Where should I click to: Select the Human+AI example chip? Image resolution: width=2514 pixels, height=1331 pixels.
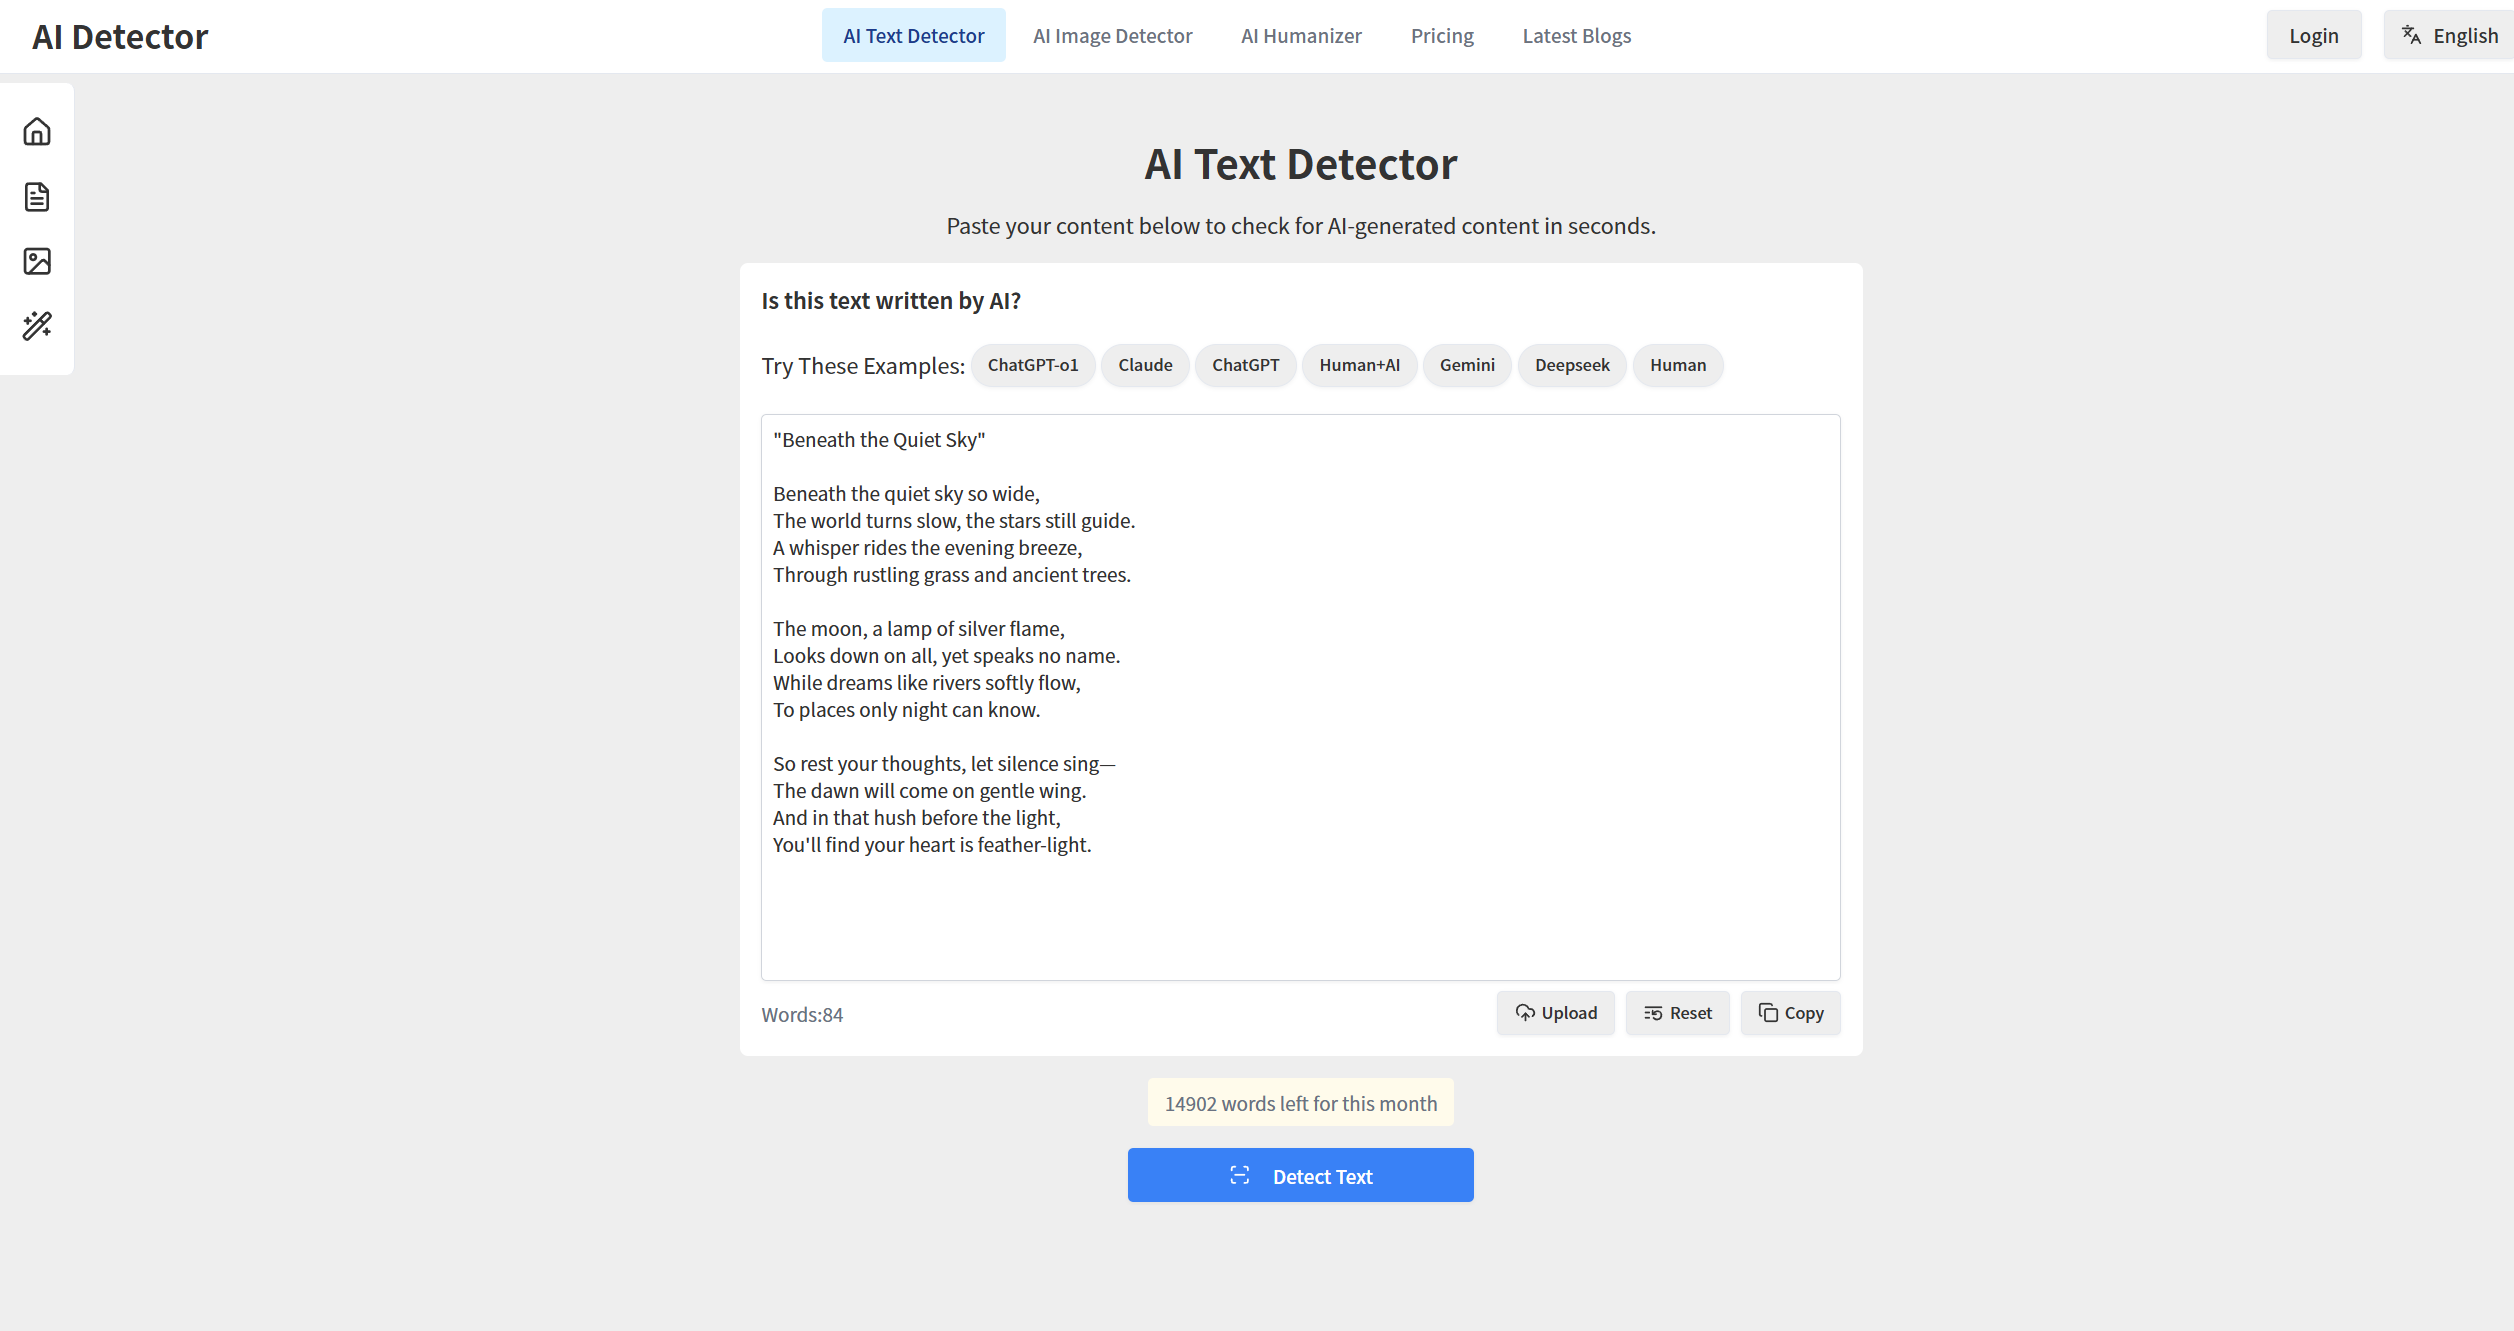pyautogui.click(x=1358, y=365)
